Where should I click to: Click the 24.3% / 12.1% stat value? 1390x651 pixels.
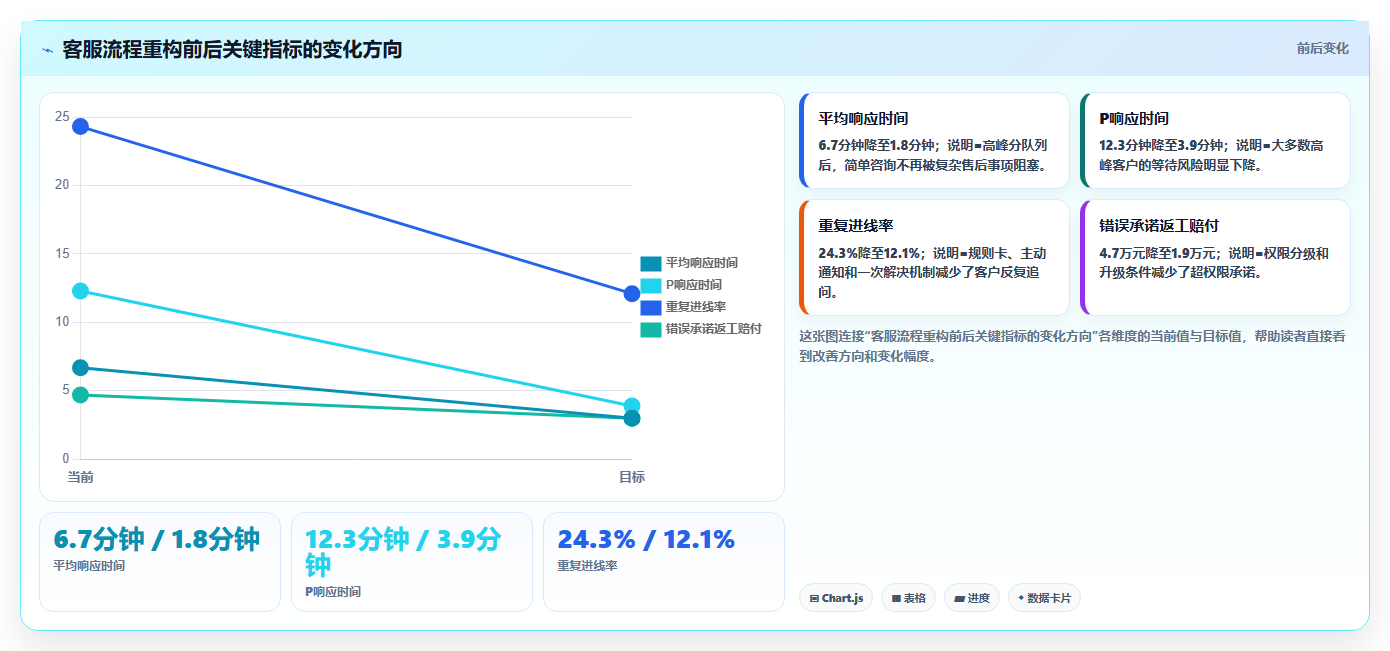coord(646,540)
